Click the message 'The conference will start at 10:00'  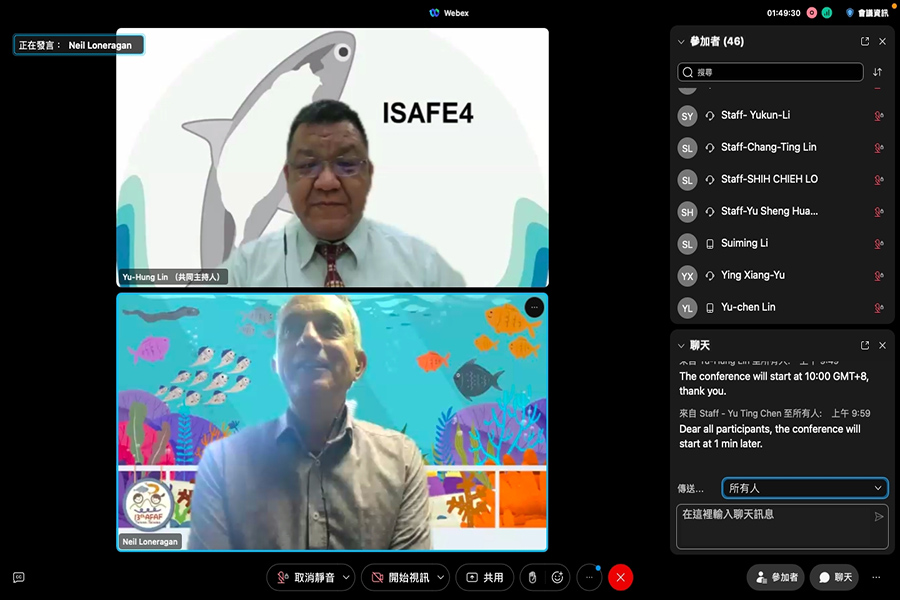(x=774, y=384)
